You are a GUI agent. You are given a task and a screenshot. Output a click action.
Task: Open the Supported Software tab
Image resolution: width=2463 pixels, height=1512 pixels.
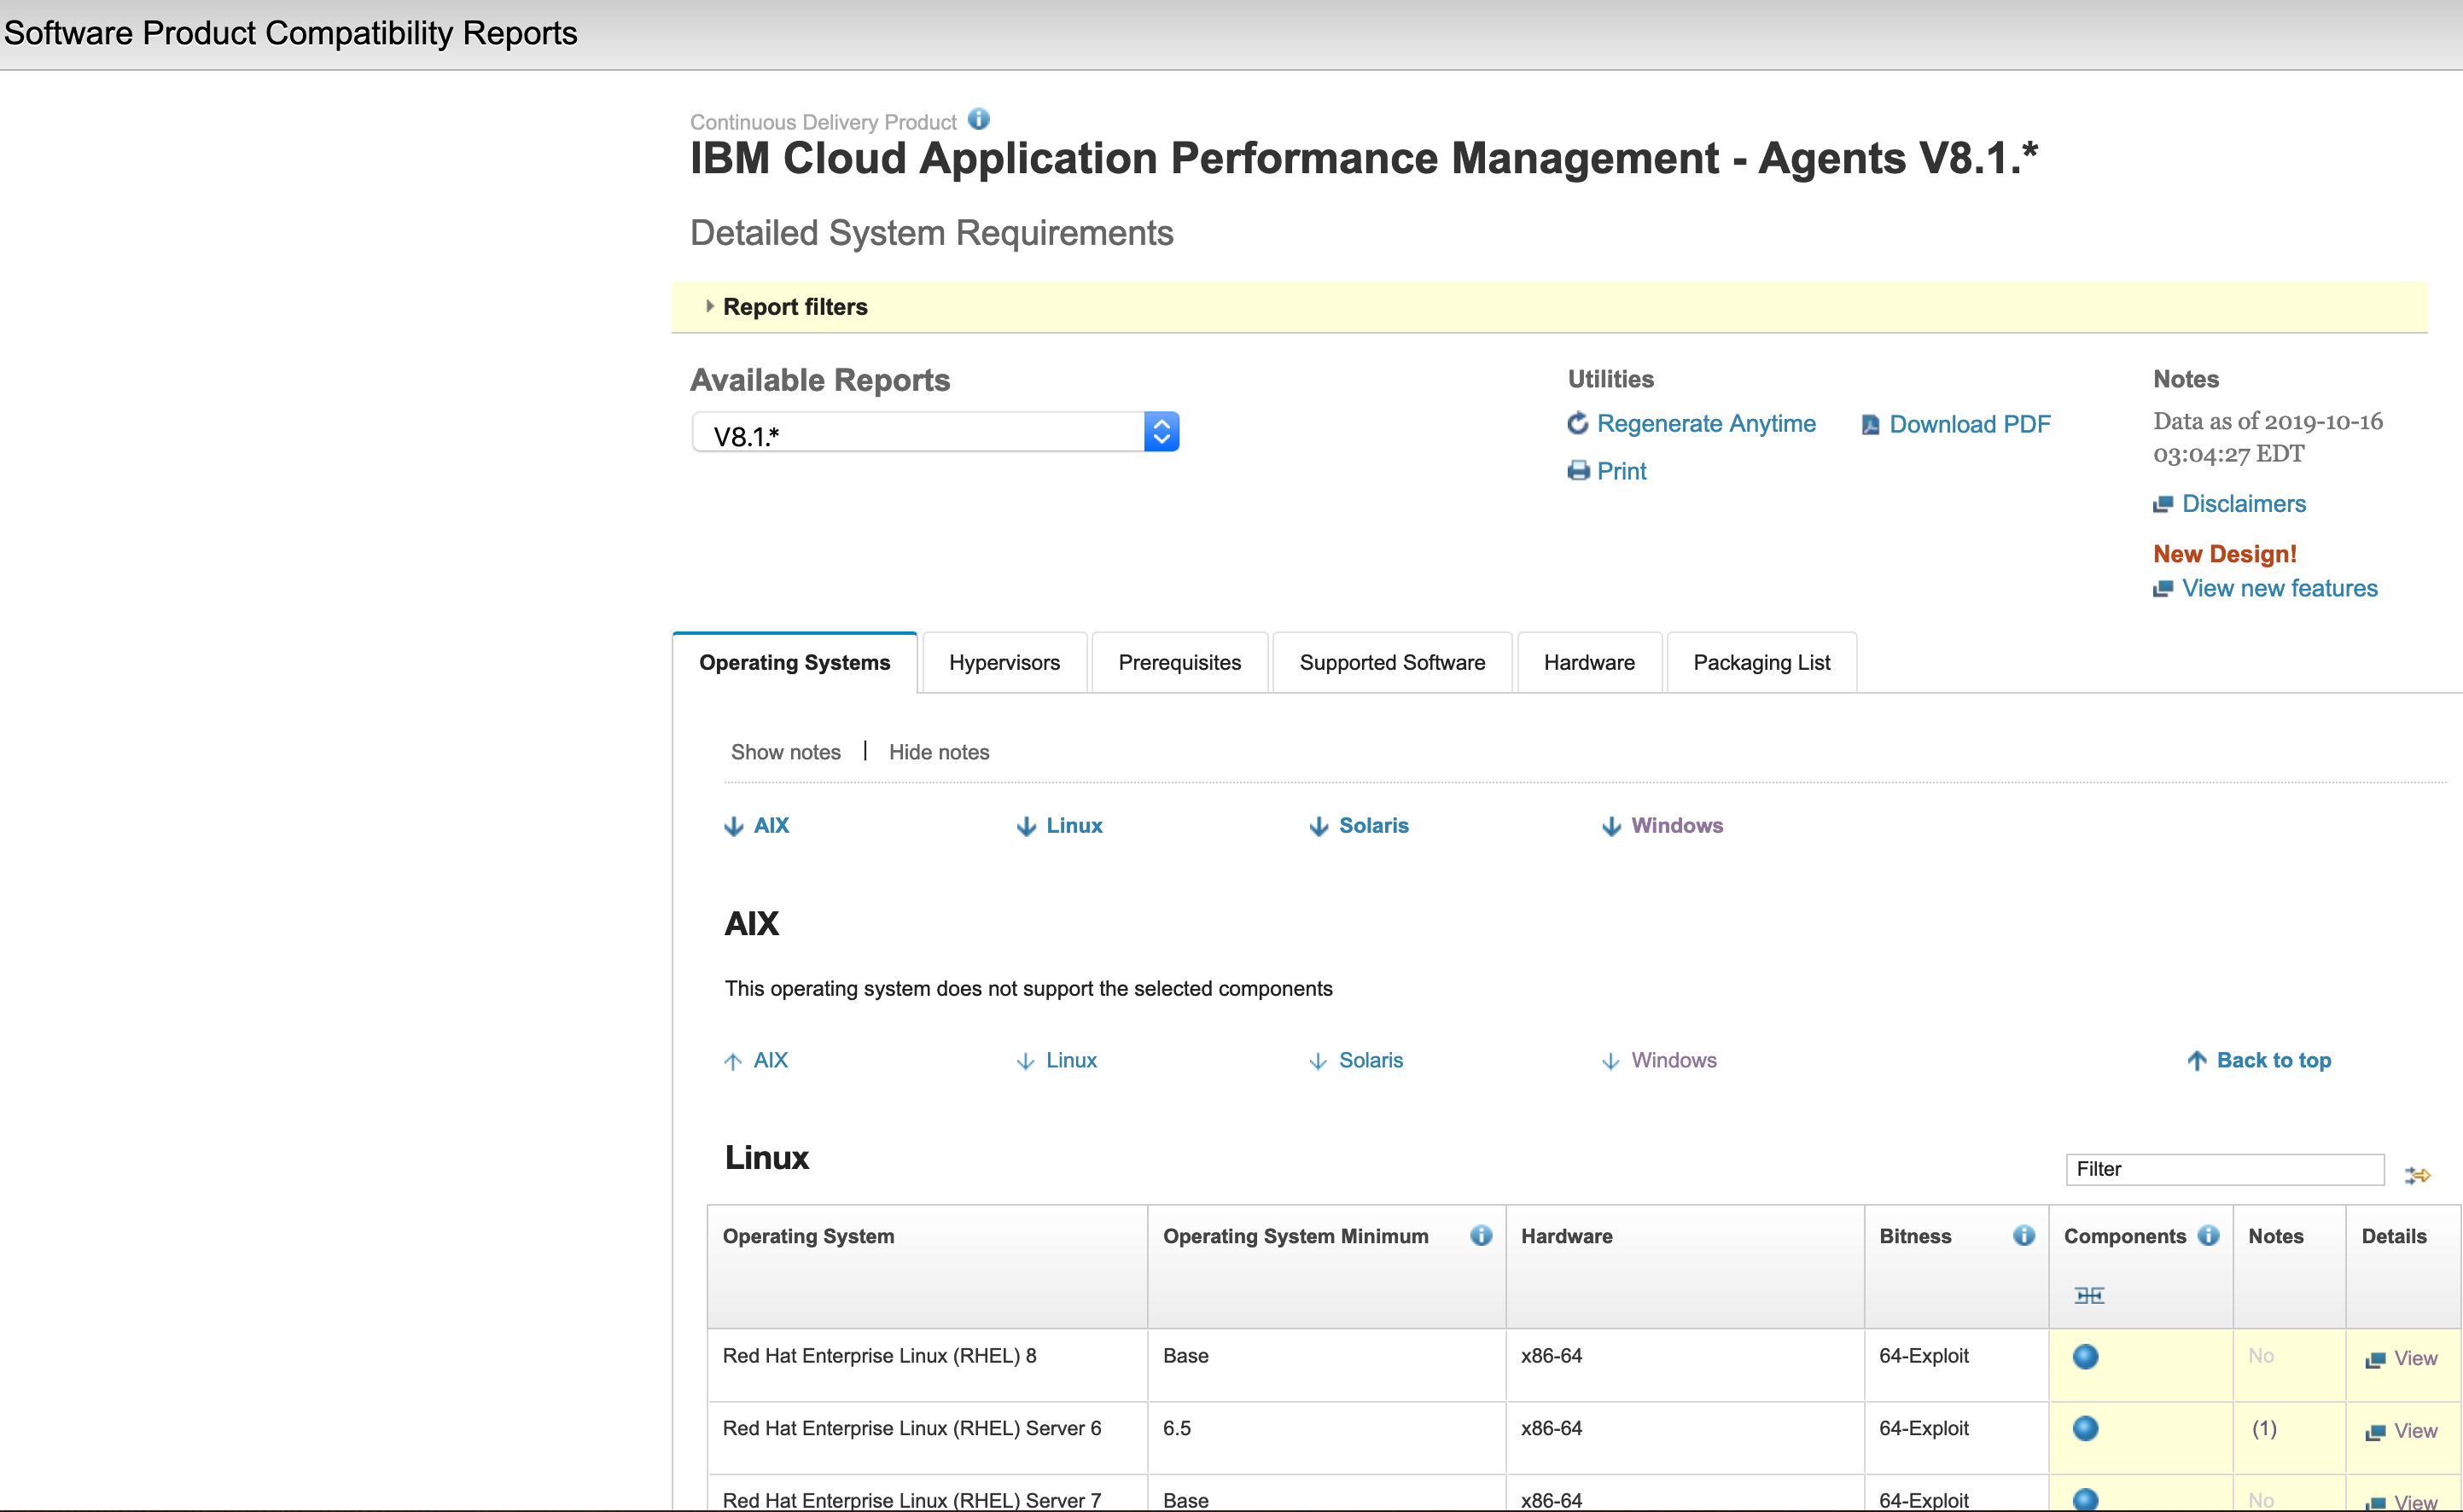(x=1392, y=662)
